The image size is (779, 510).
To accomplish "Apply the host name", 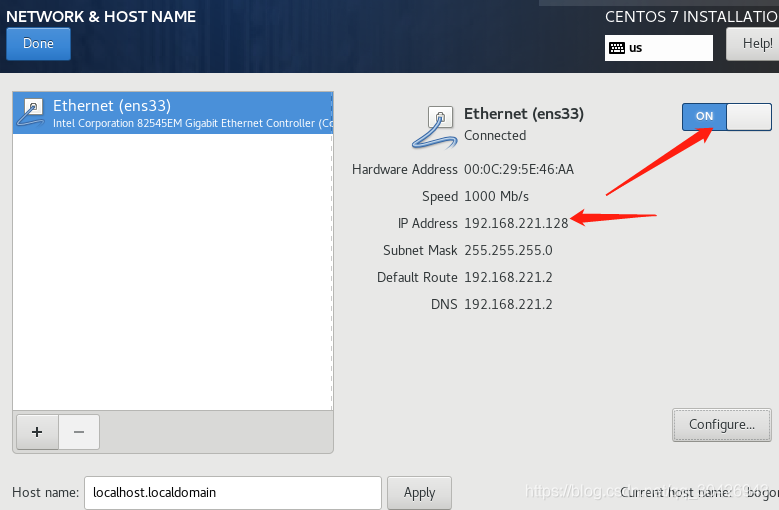I will 419,493.
